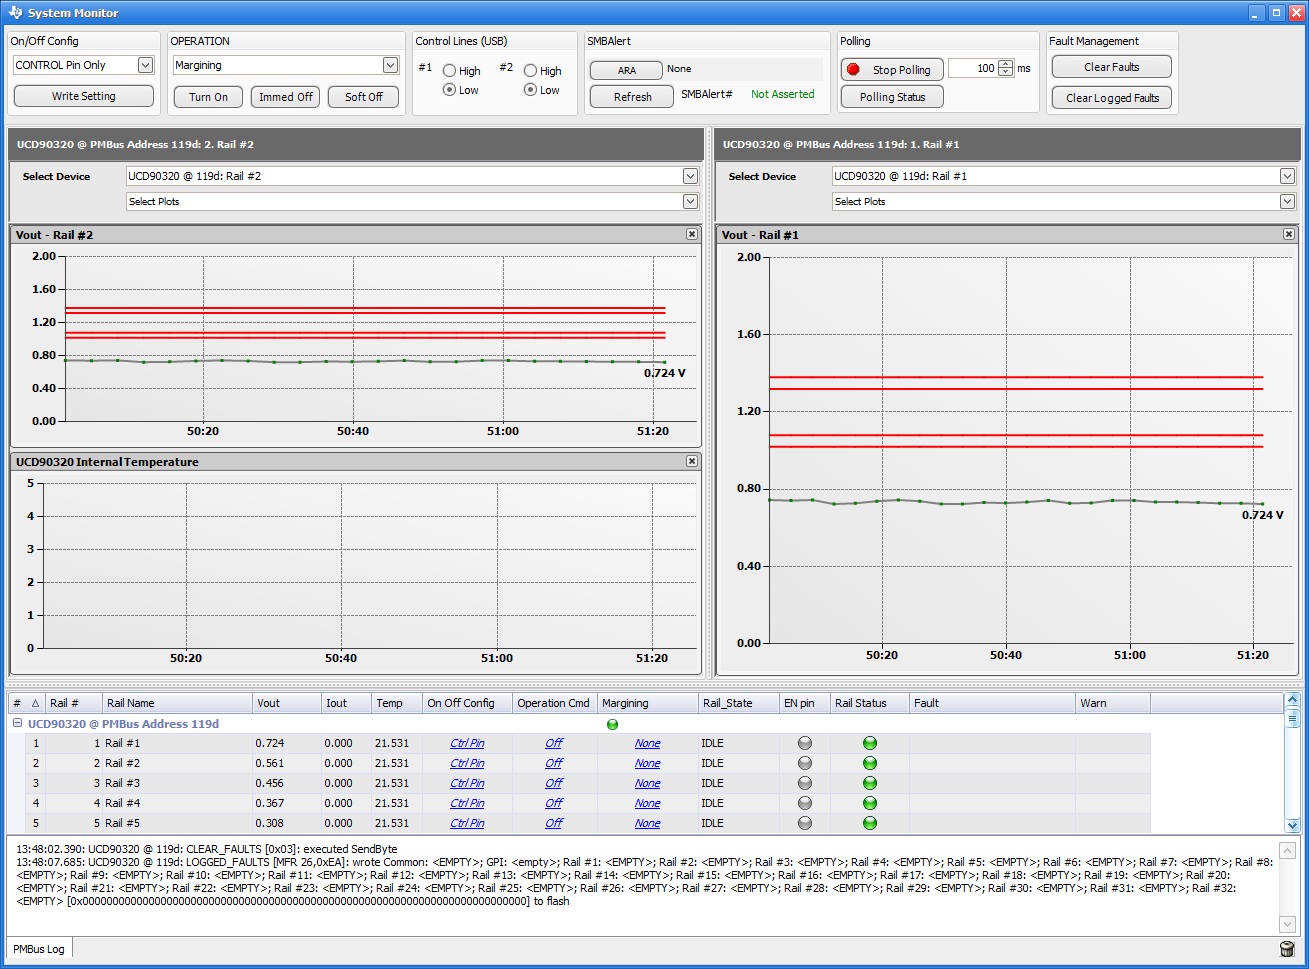Select Control Line #2 Low radio
The width and height of the screenshot is (1309, 969).
tap(530, 90)
